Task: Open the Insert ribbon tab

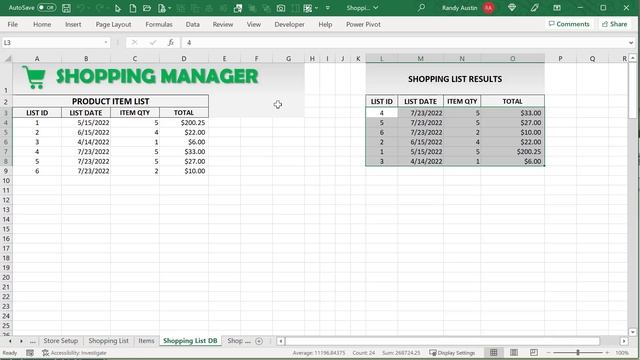Action: click(73, 24)
